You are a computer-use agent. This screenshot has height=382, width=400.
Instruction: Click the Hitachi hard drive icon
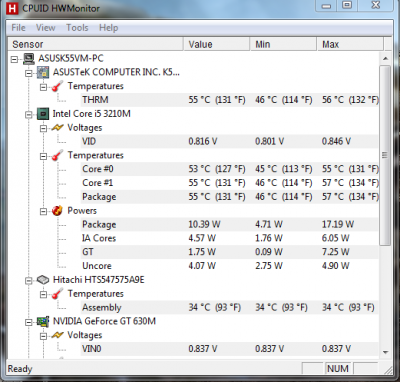coord(43,280)
